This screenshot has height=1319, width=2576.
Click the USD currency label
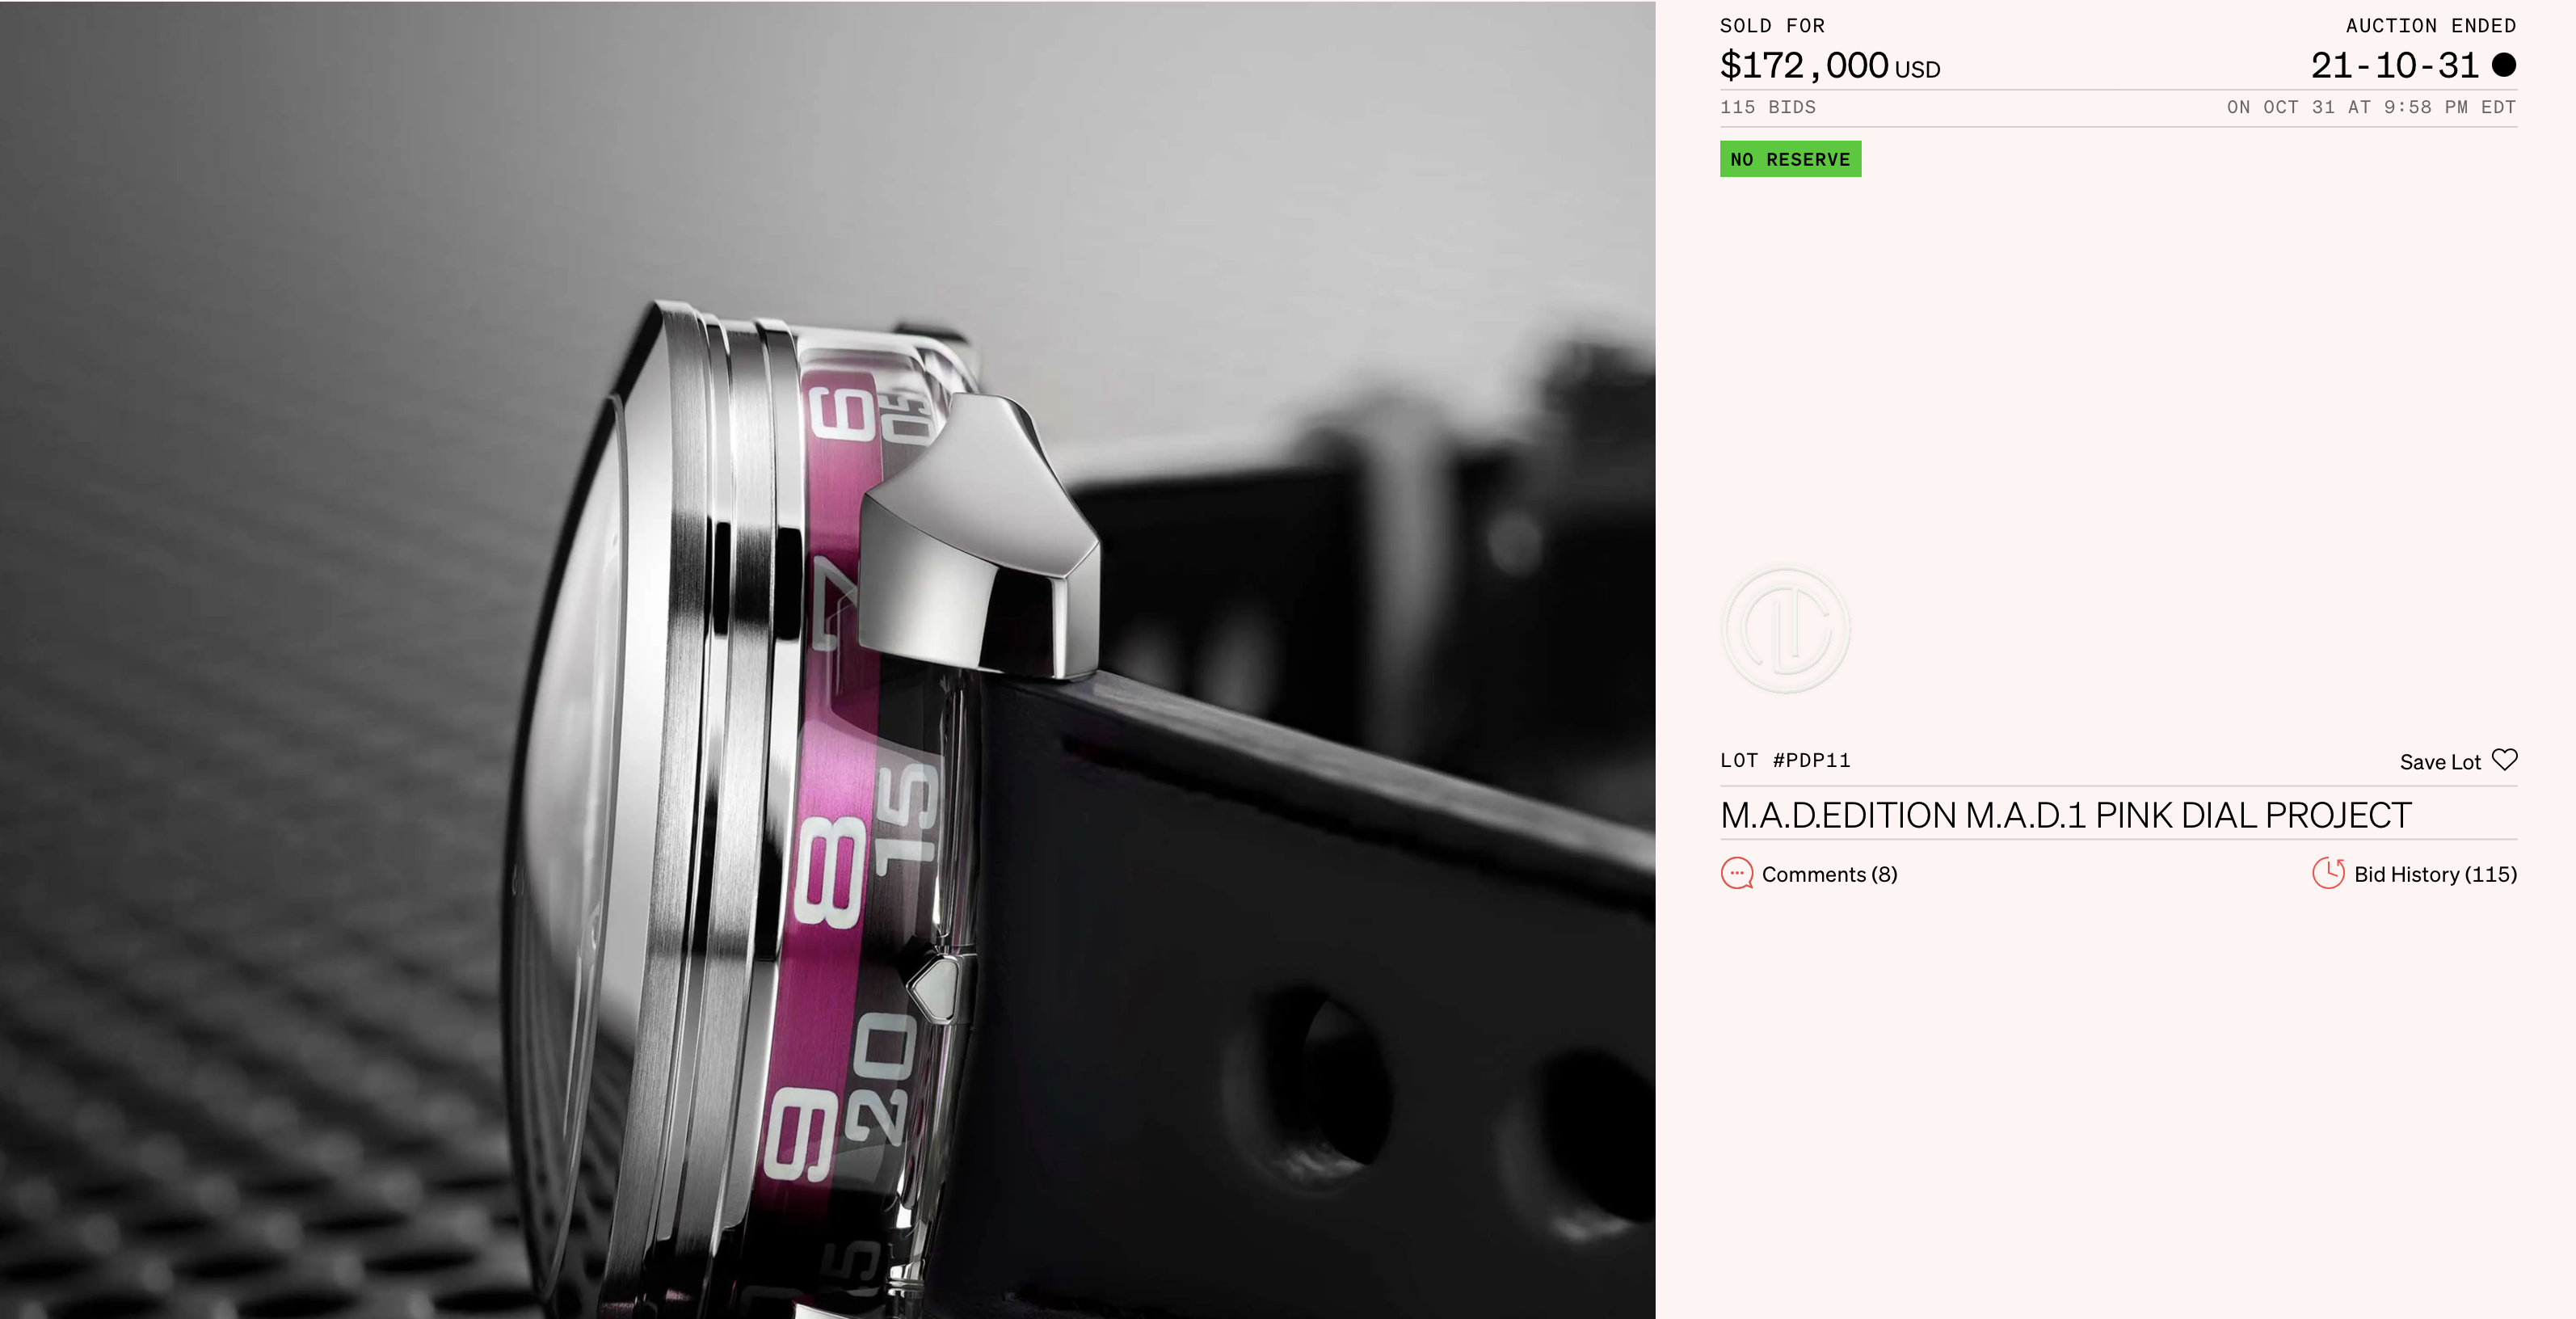[1917, 70]
